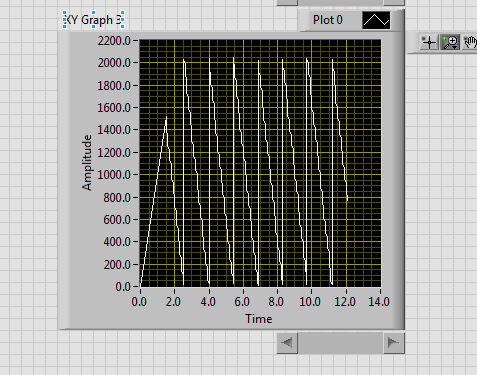Viewport: 477px width, 375px height.
Task: Click the Amplitude axis label
Action: point(87,163)
